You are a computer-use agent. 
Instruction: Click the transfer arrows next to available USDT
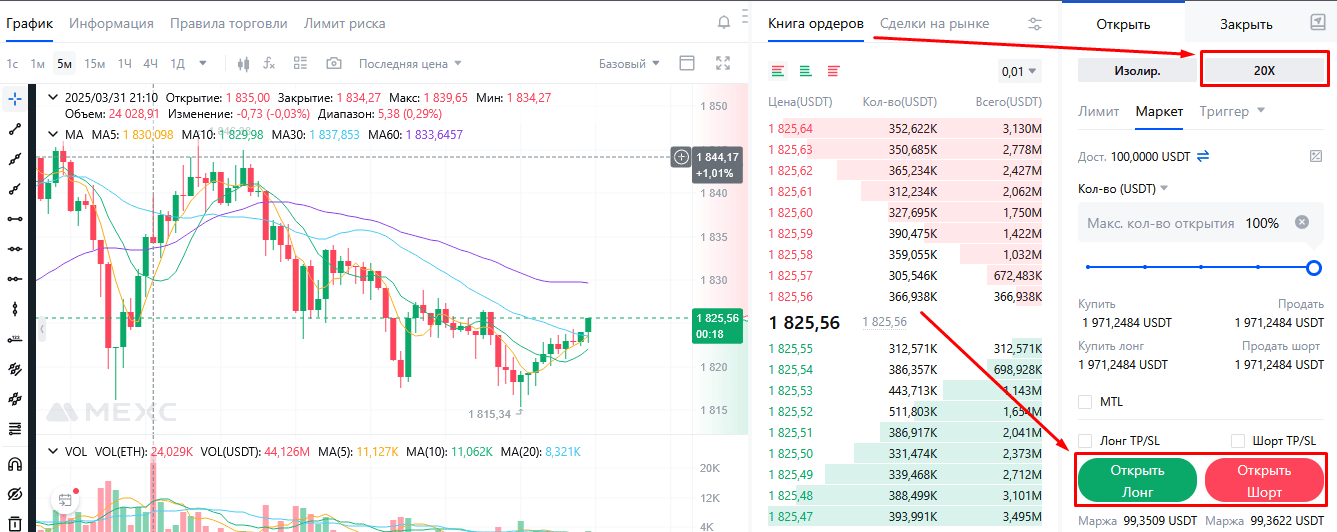point(1204,156)
